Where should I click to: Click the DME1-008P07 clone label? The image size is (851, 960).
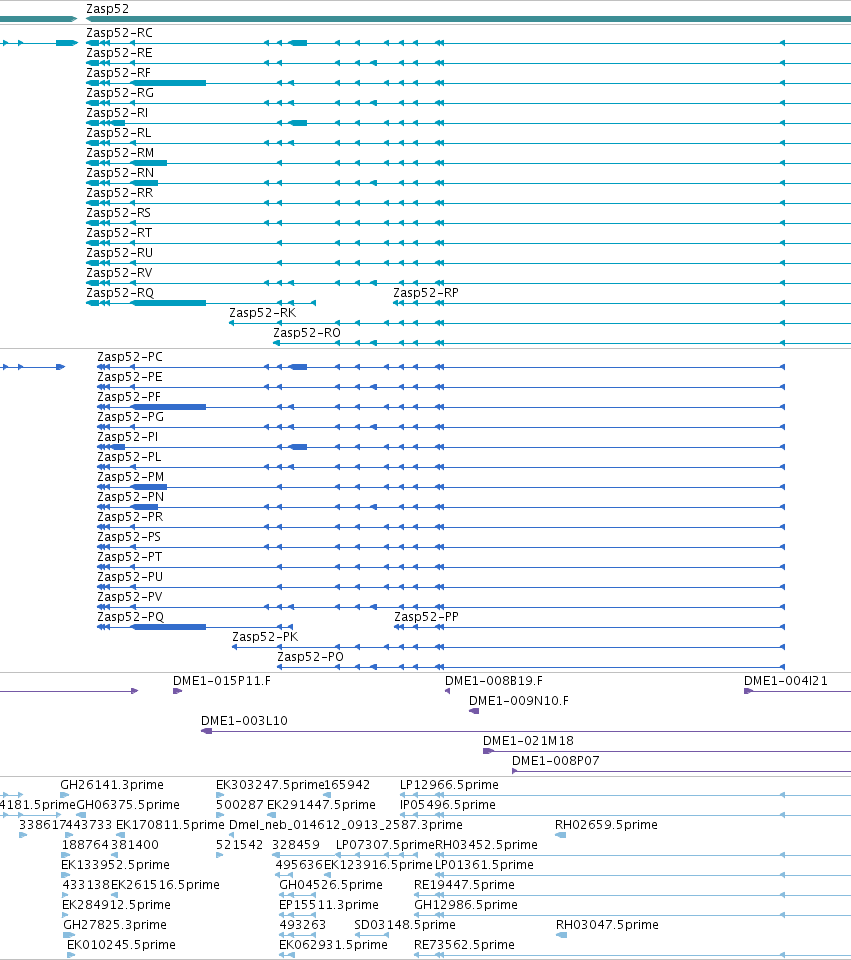tap(556, 761)
